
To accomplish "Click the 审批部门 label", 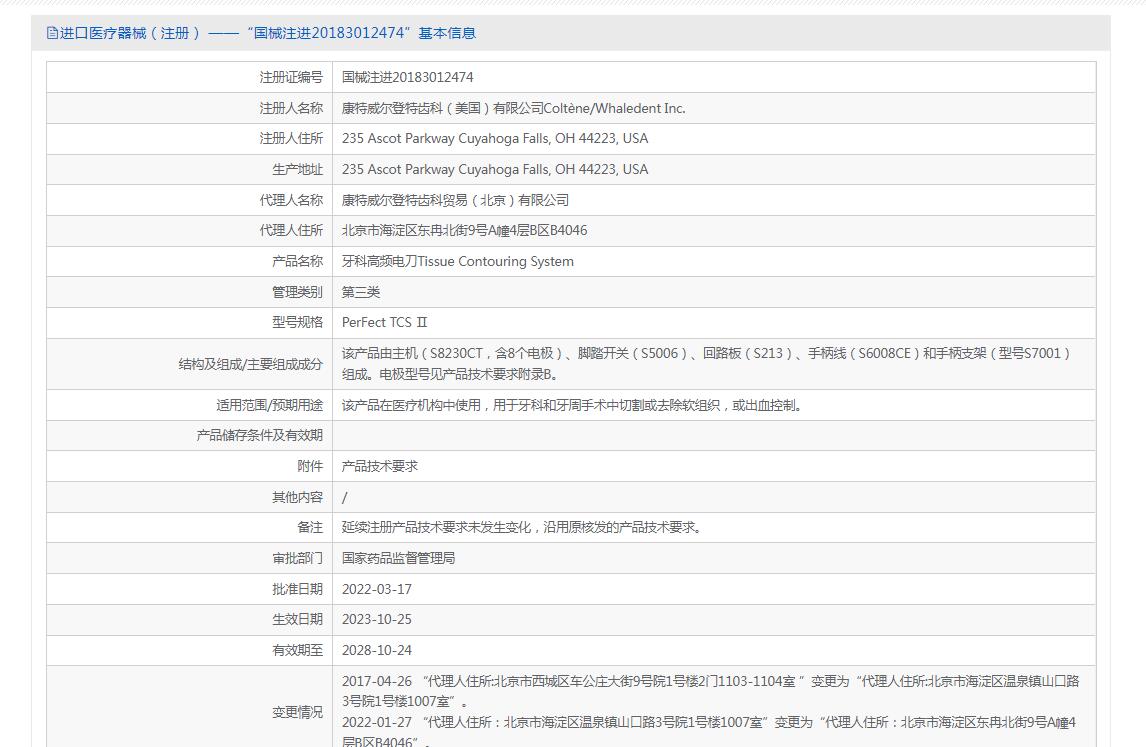I will pyautogui.click(x=297, y=558).
